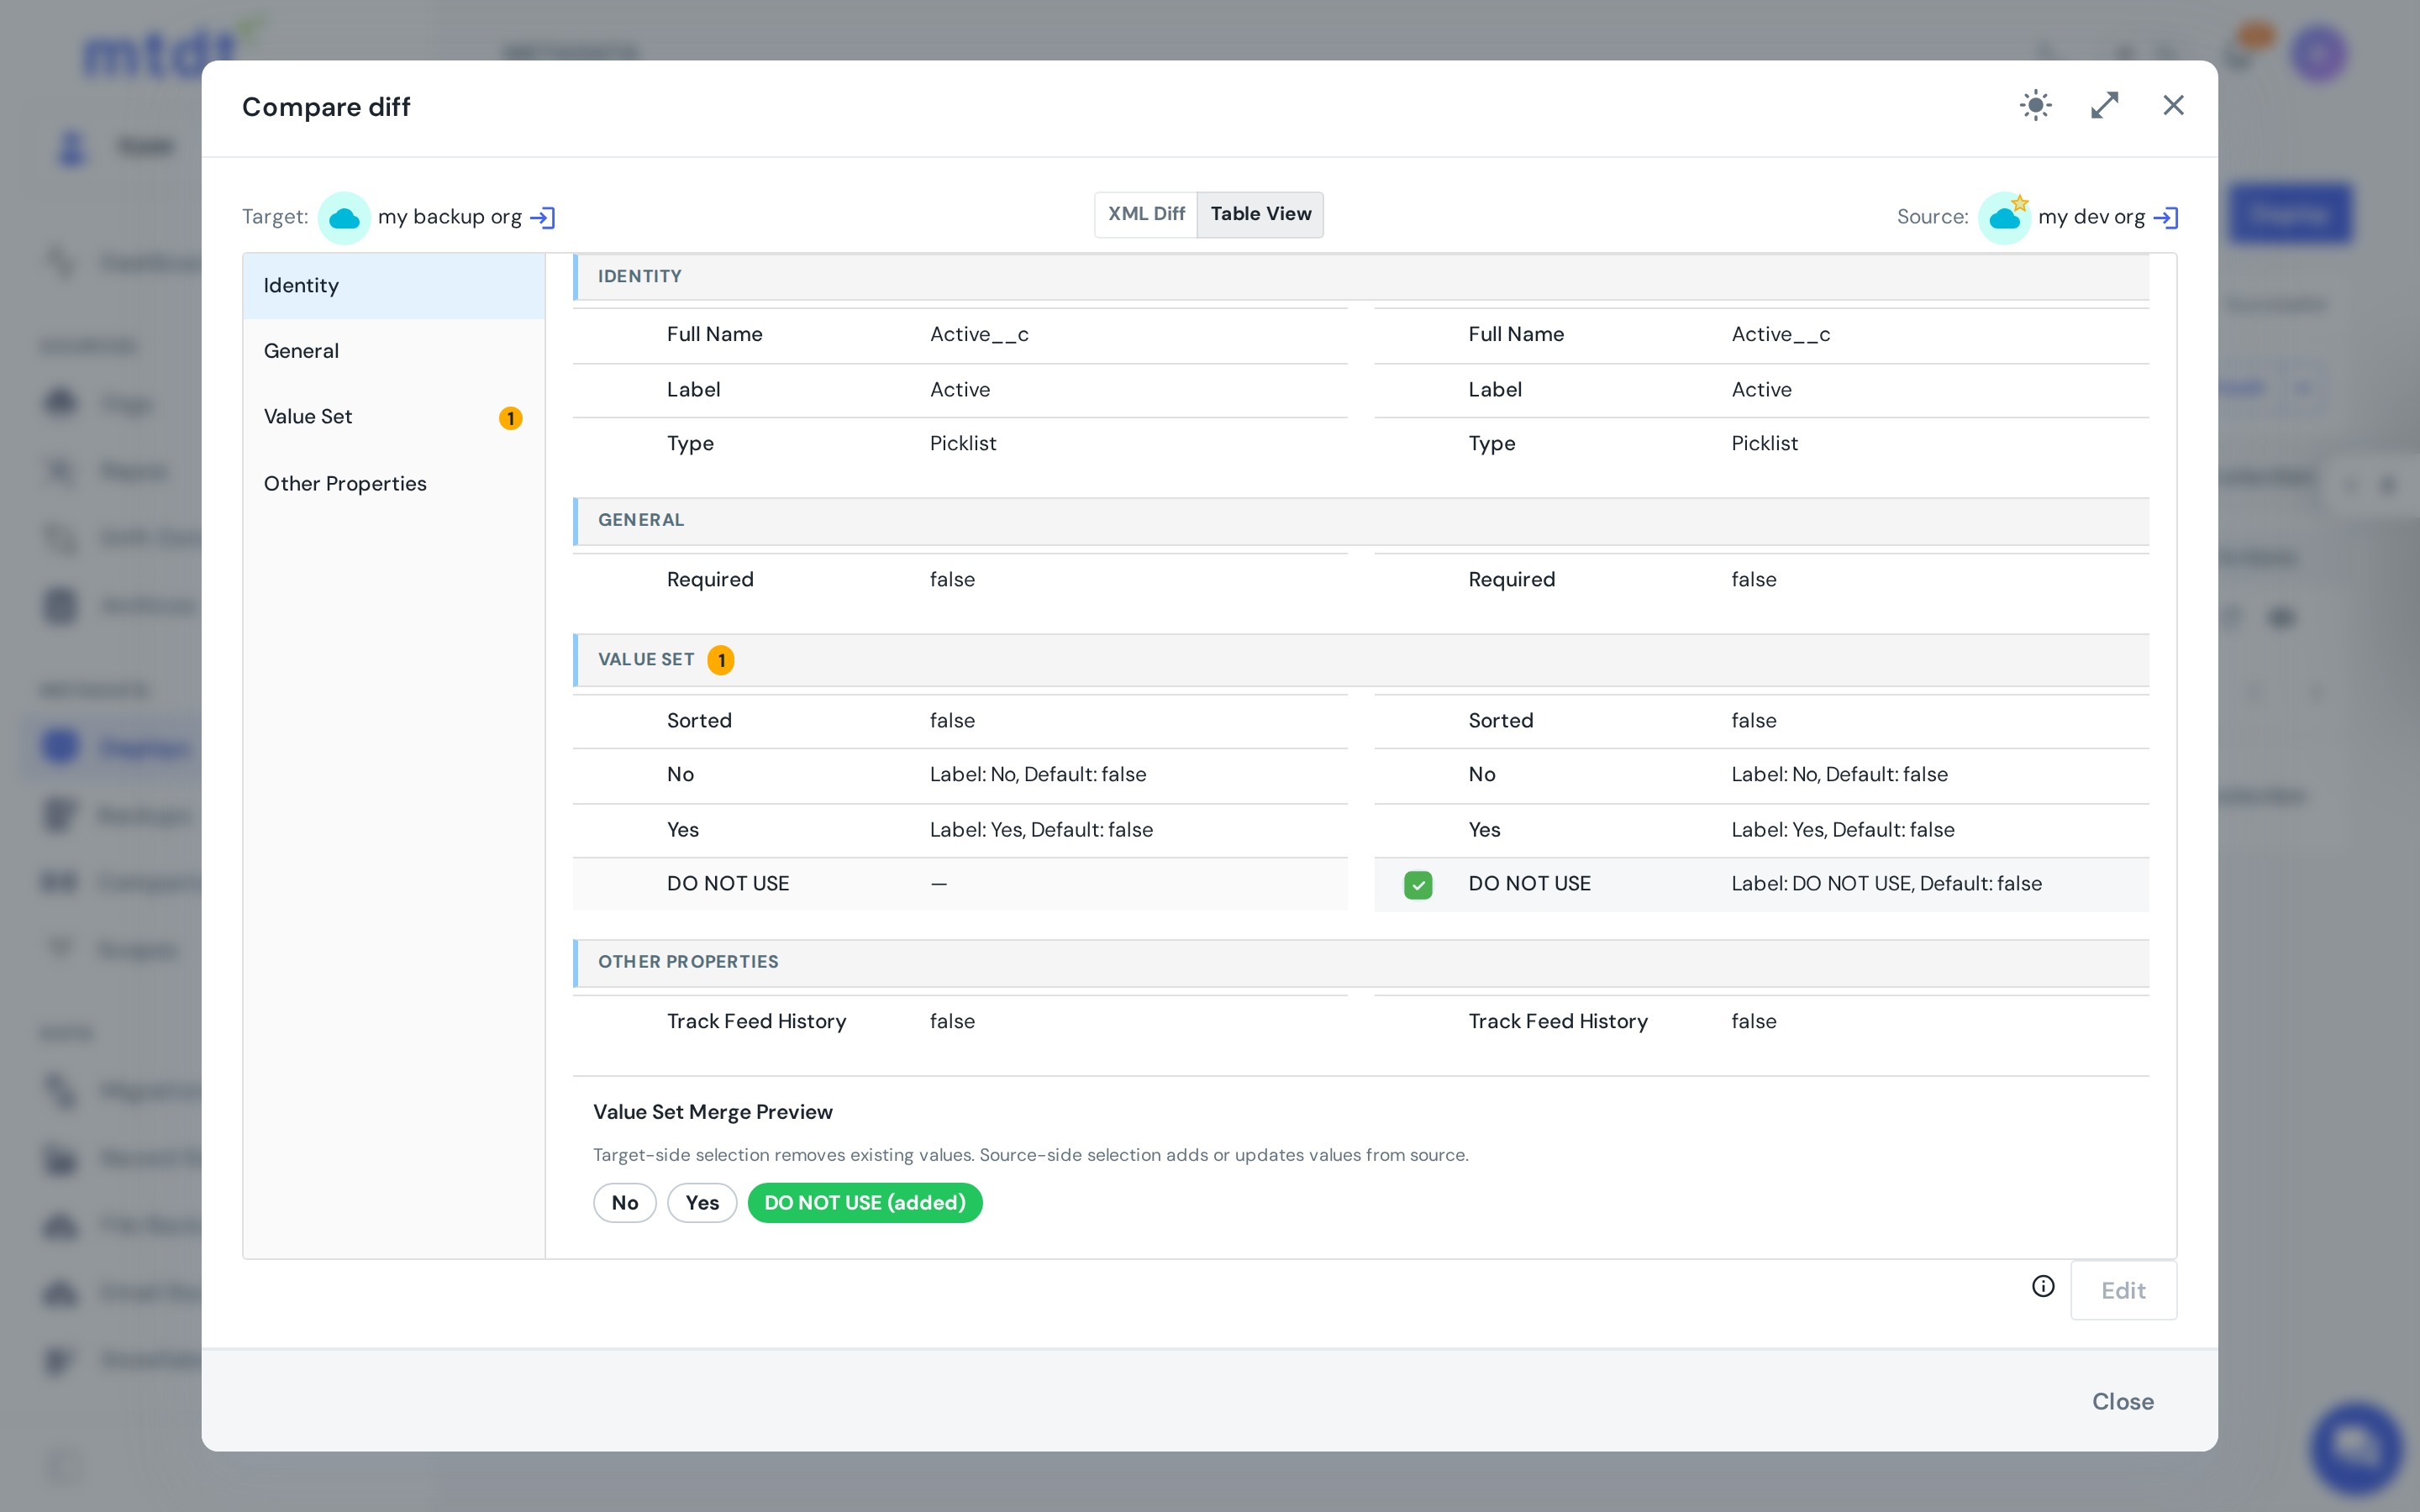Click the IDENTITY section header
The width and height of the screenshot is (2420, 1512).
point(1361,277)
